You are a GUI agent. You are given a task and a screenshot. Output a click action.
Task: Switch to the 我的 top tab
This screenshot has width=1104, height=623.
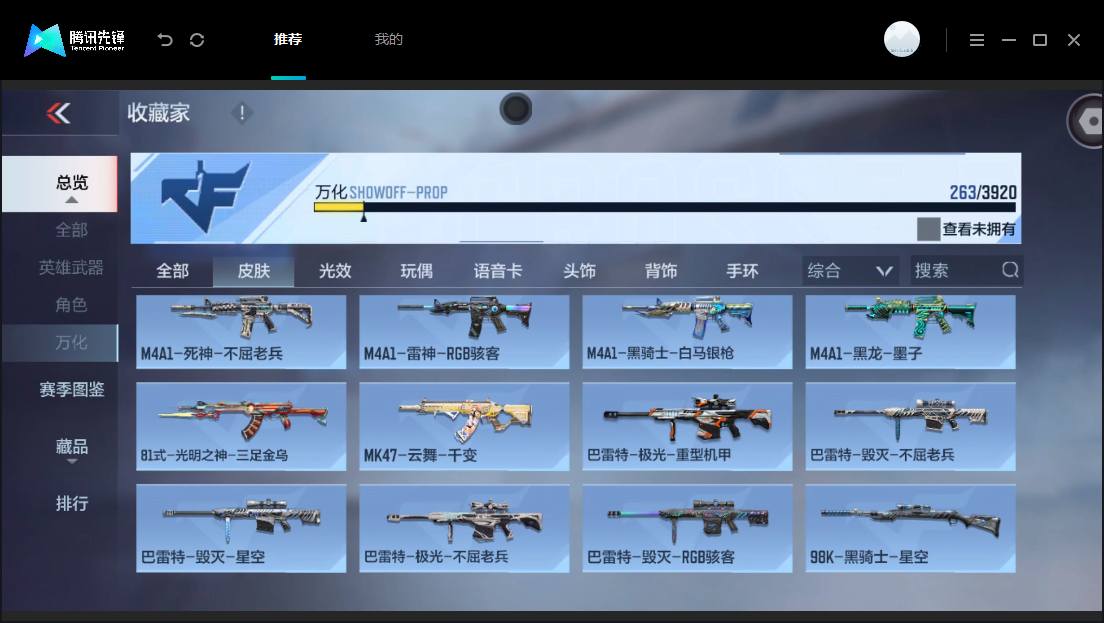tap(389, 39)
